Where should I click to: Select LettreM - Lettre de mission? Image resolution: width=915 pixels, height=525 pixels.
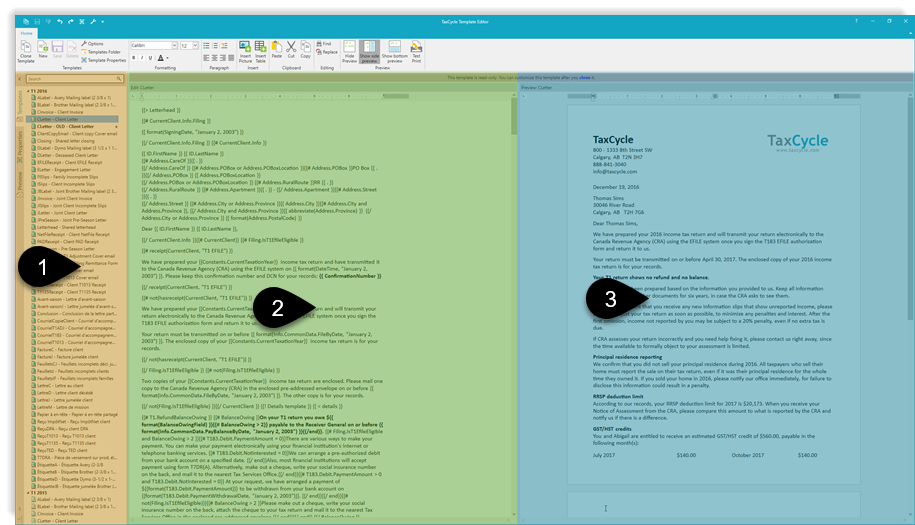[63, 407]
